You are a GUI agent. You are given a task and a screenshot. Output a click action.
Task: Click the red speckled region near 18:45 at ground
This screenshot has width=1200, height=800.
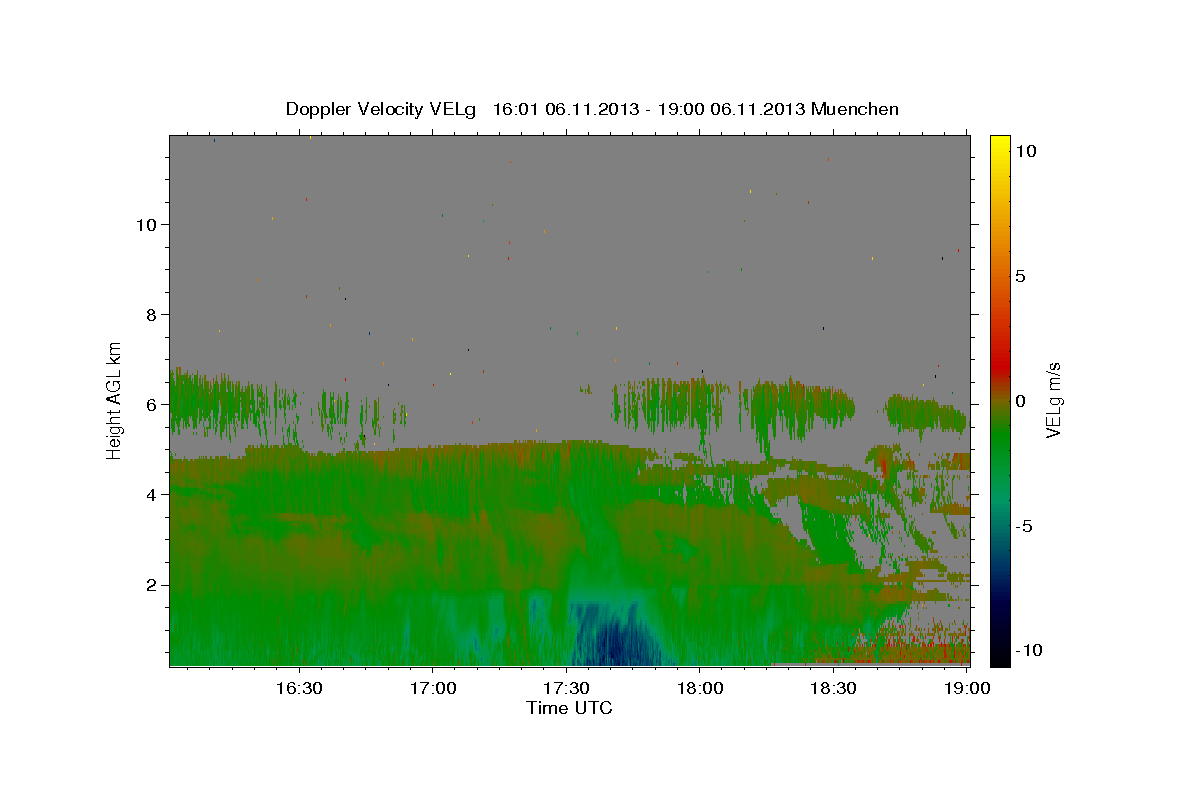(x=895, y=650)
